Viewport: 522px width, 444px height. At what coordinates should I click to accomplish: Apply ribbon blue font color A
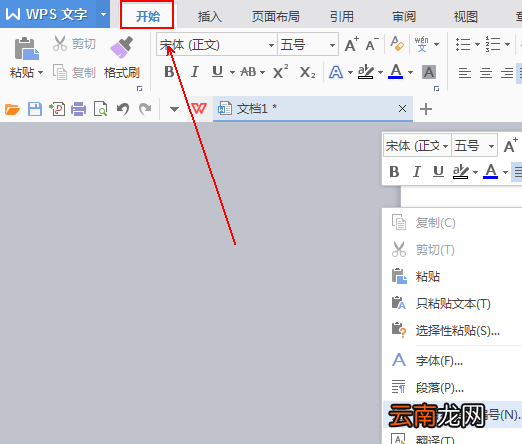coord(396,72)
